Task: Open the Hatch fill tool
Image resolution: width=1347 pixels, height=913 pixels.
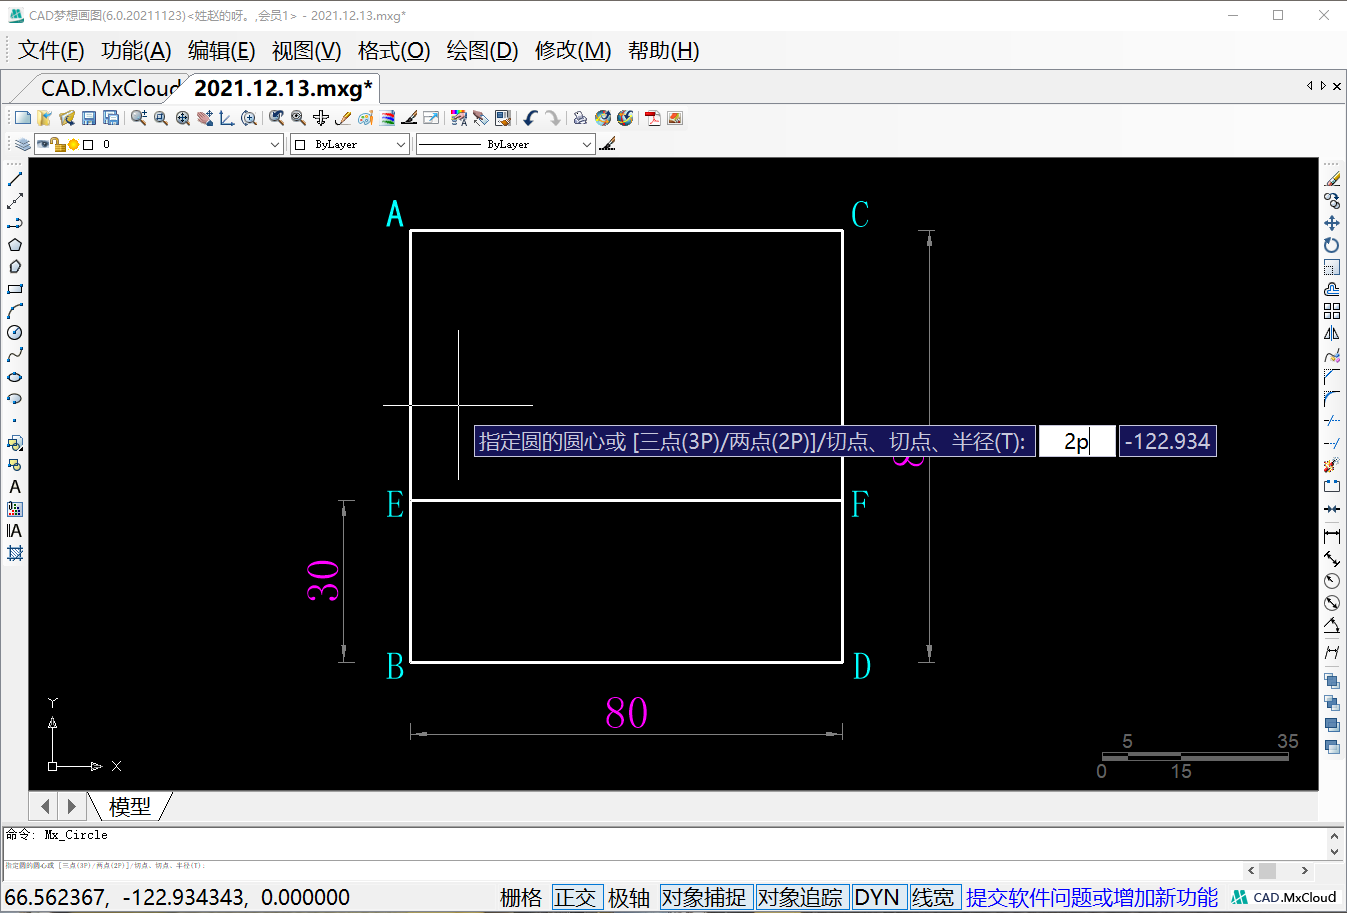Action: 15,553
